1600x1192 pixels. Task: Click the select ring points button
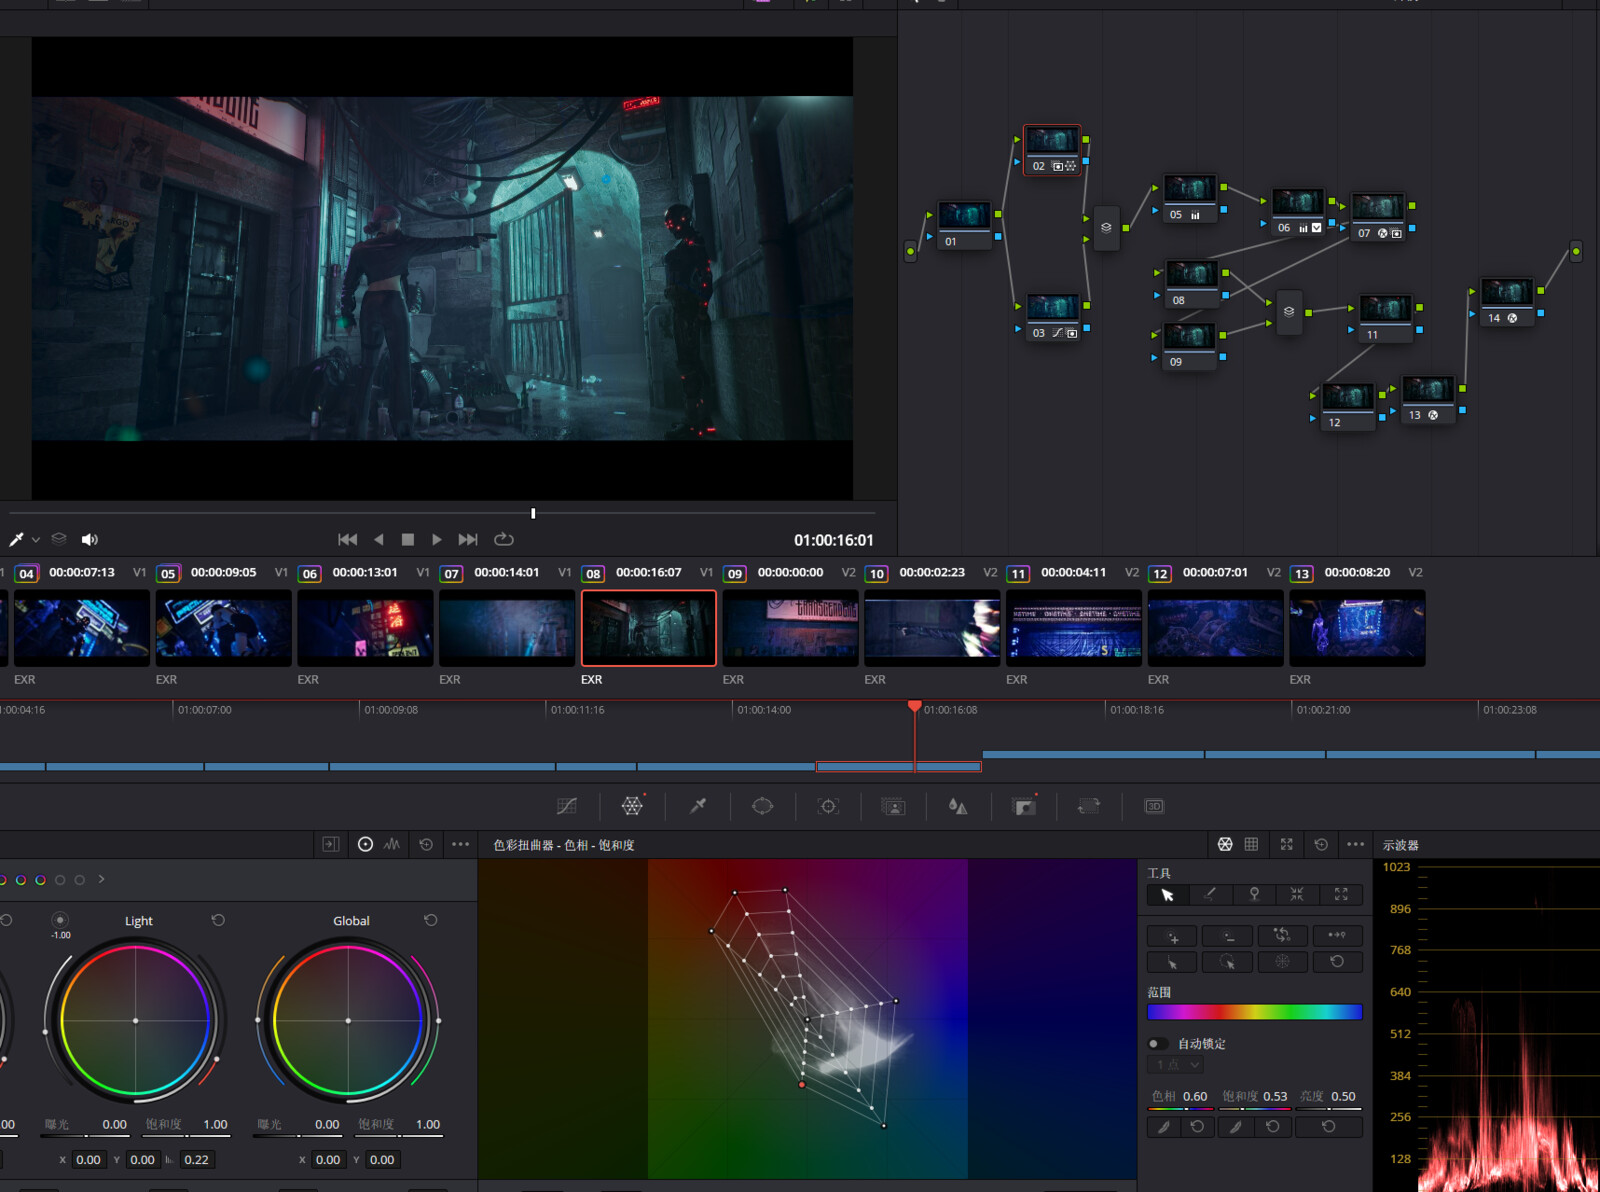[1228, 962]
